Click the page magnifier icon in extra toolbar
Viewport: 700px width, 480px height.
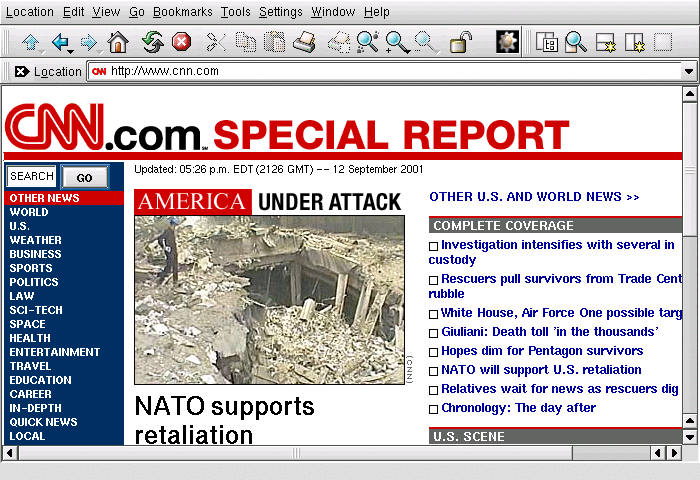575,42
